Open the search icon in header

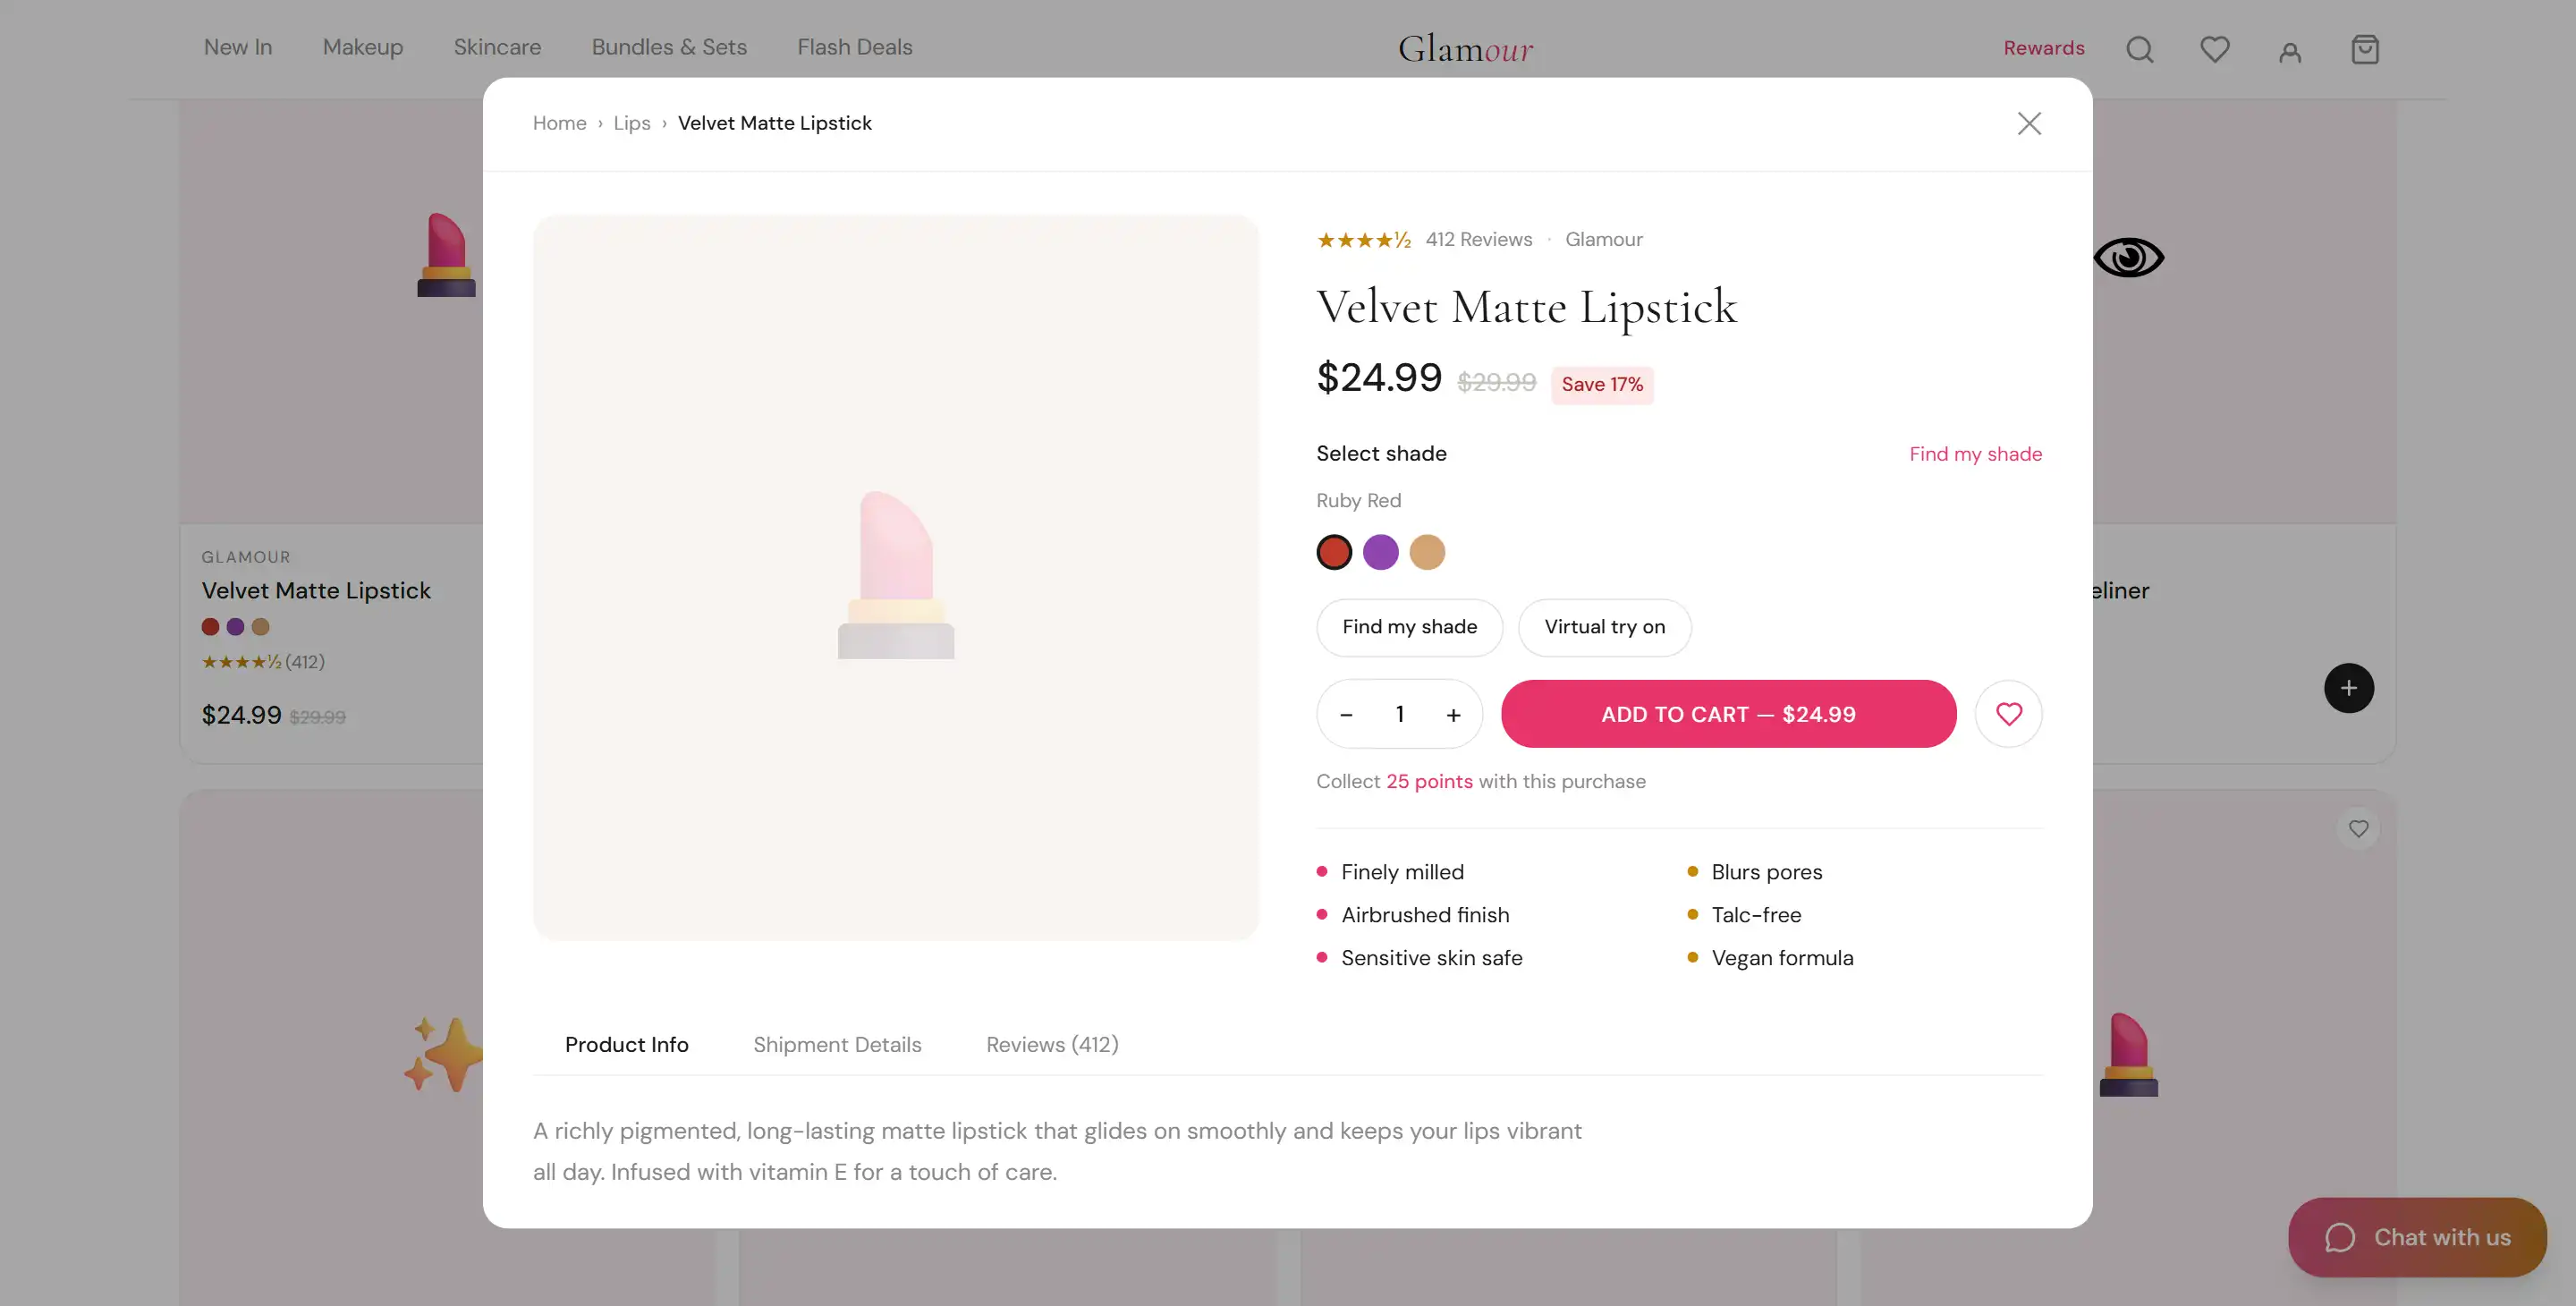[x=2139, y=49]
